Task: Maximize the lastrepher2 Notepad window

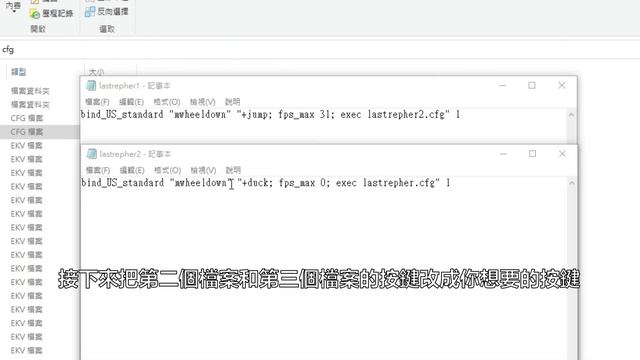Action: tap(532, 153)
